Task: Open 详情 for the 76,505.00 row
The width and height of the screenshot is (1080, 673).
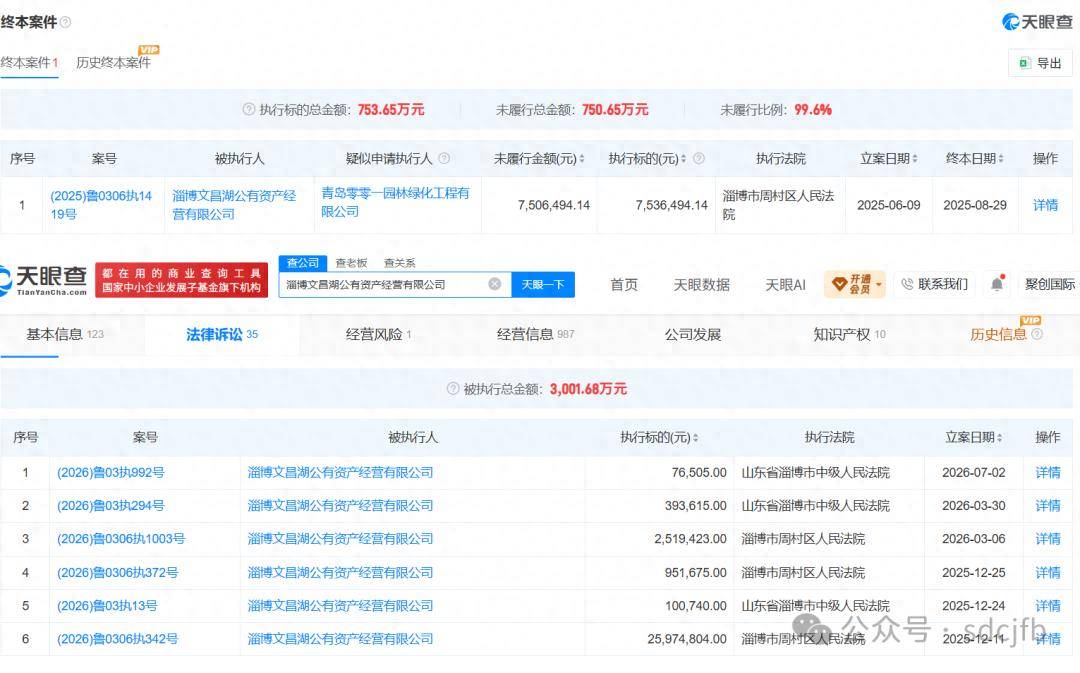Action: 1048,473
